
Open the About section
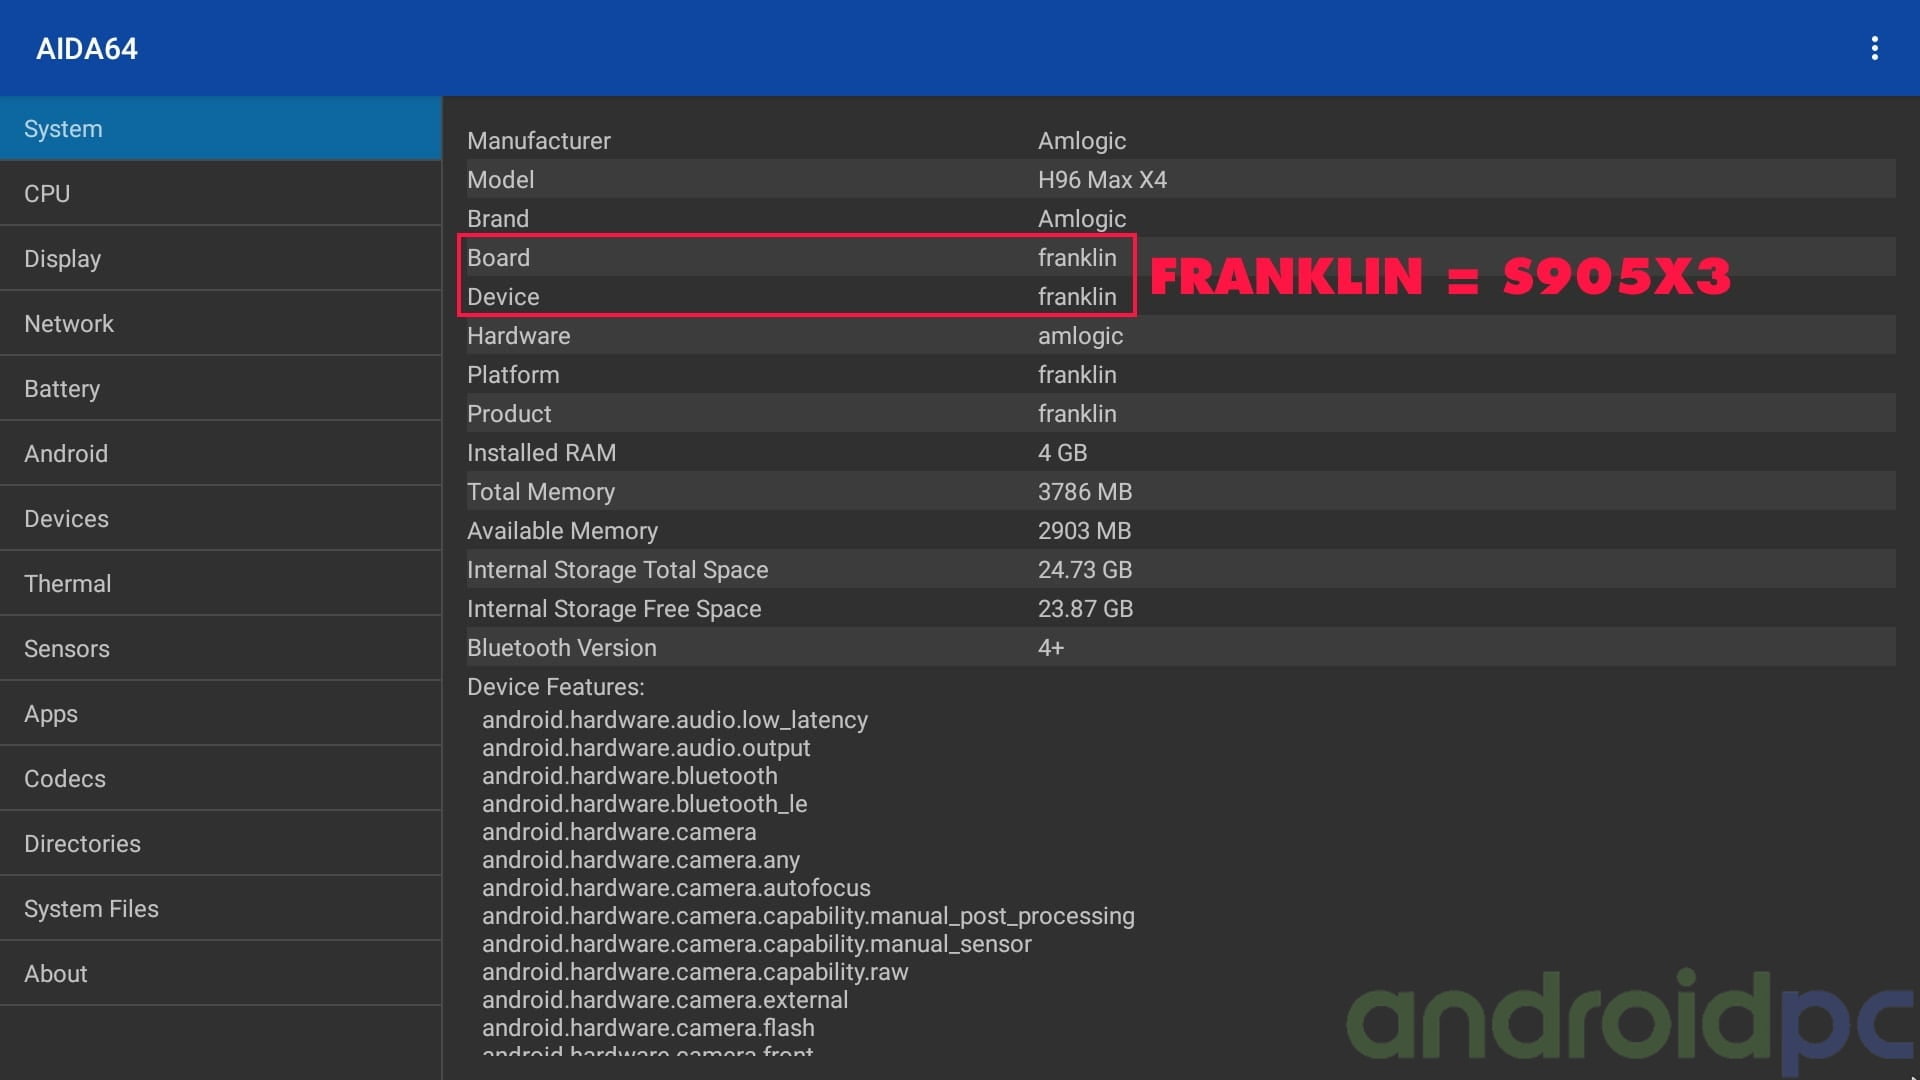[220, 974]
